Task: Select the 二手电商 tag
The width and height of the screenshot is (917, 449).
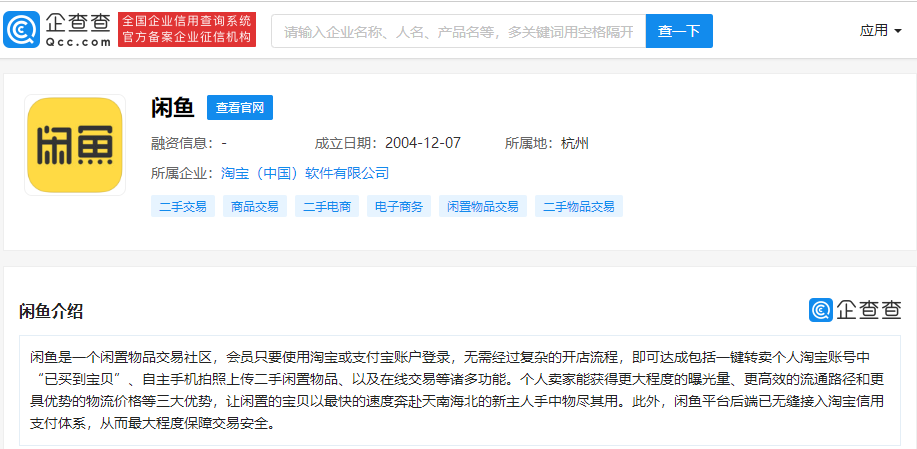Action: click(327, 206)
